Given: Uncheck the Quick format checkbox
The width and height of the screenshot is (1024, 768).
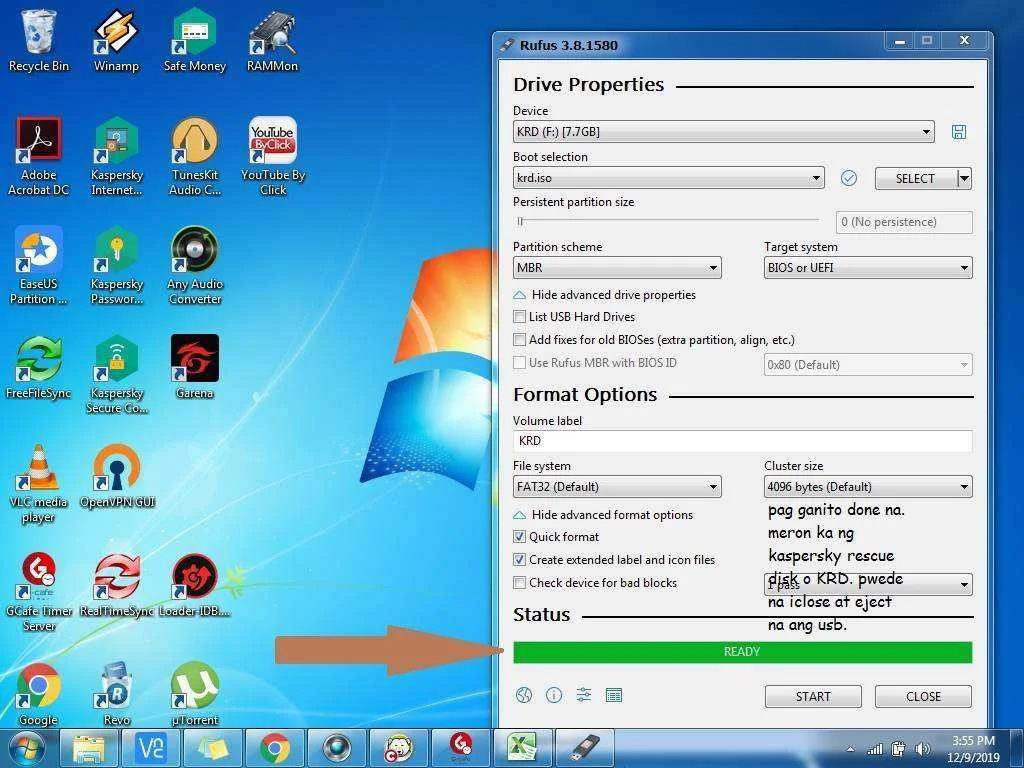Looking at the screenshot, I should pos(520,537).
